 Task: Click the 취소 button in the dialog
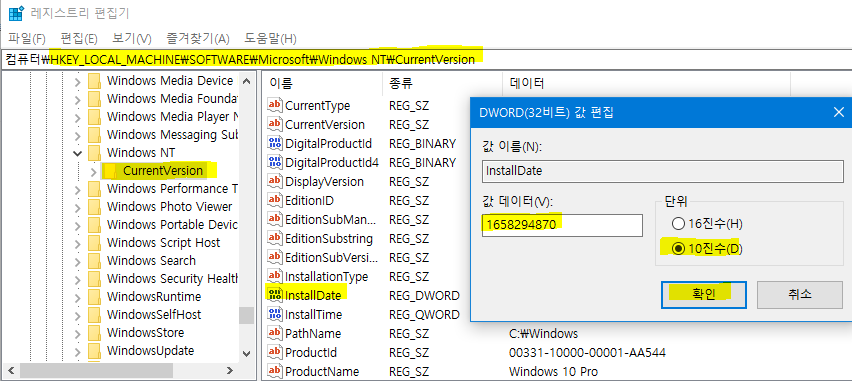[x=799, y=295]
